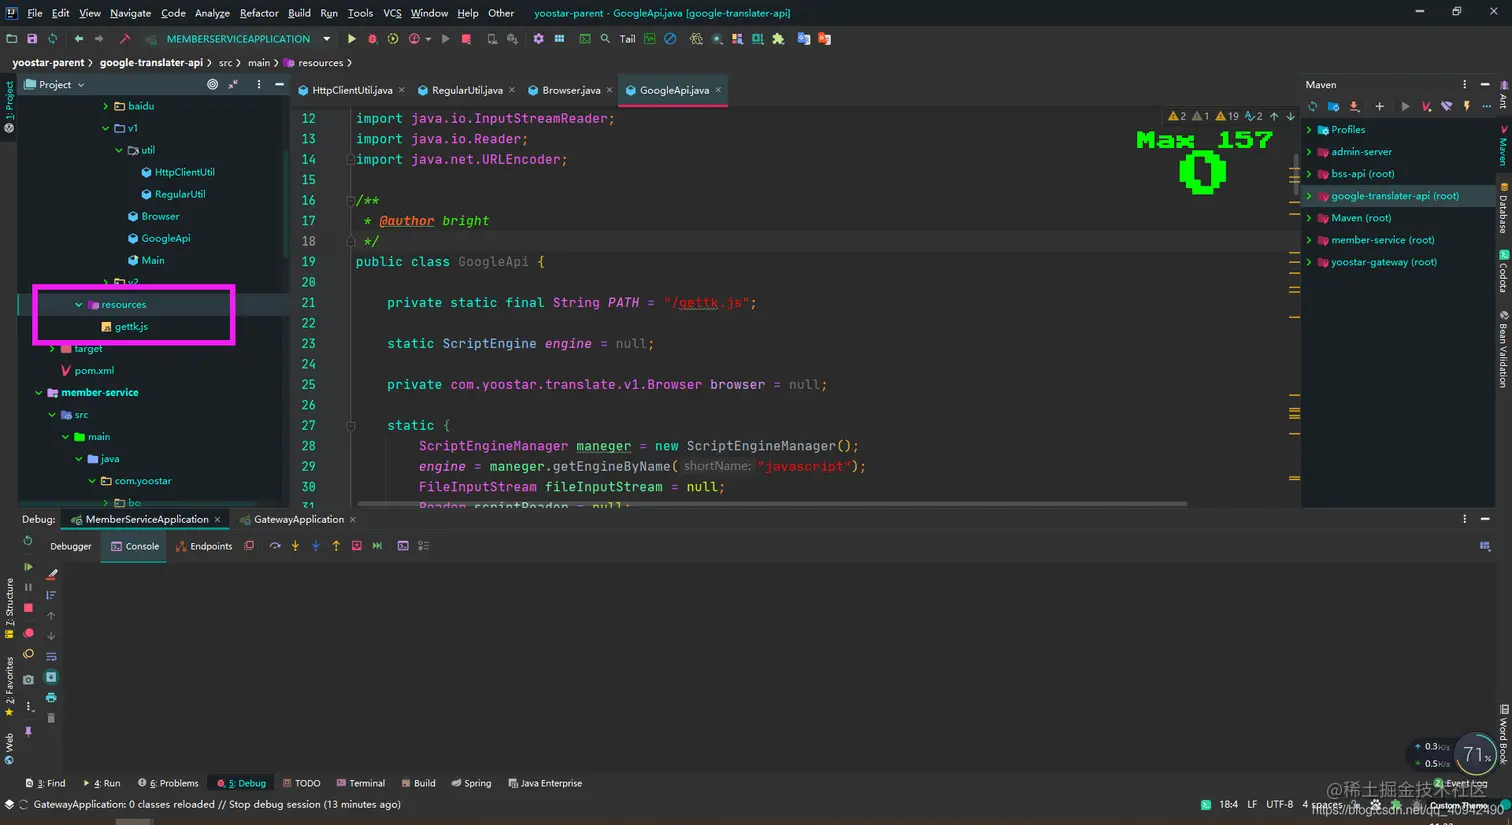The width and height of the screenshot is (1512, 825).
Task: Download sources and documentation in Maven panel
Action: pyautogui.click(x=1355, y=107)
